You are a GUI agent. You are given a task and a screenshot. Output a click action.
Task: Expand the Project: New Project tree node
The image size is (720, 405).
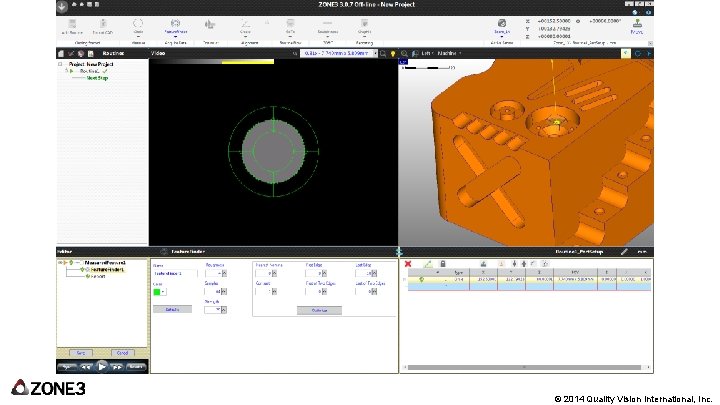click(60, 64)
